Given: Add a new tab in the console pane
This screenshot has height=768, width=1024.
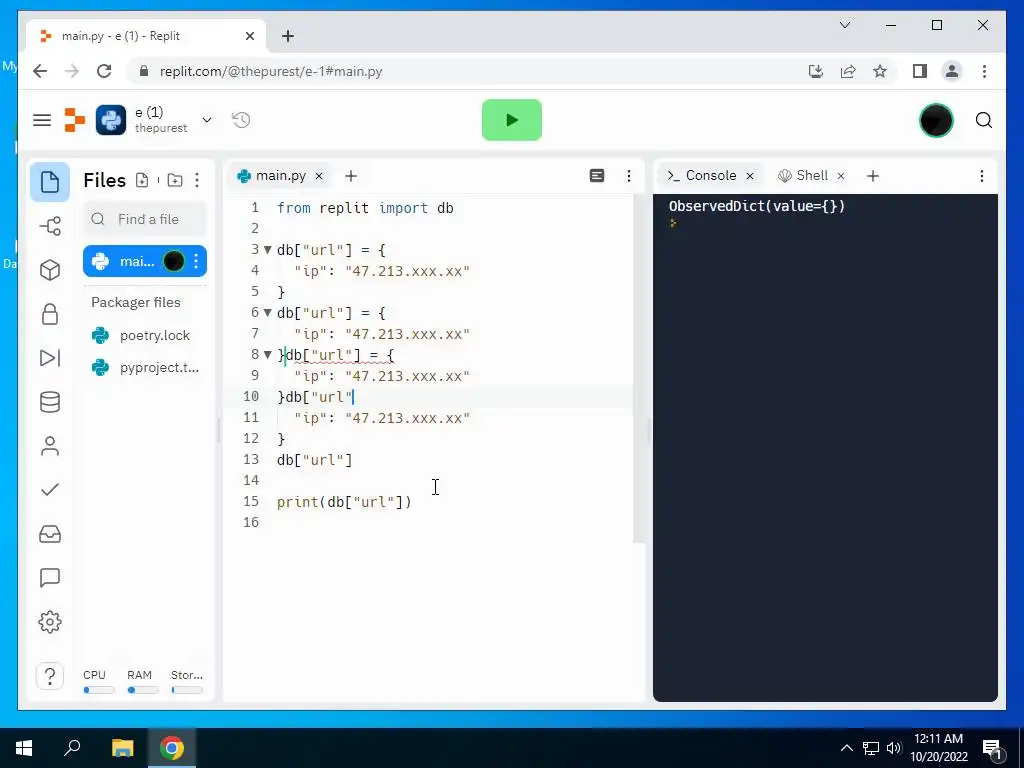Looking at the screenshot, I should click(x=873, y=176).
